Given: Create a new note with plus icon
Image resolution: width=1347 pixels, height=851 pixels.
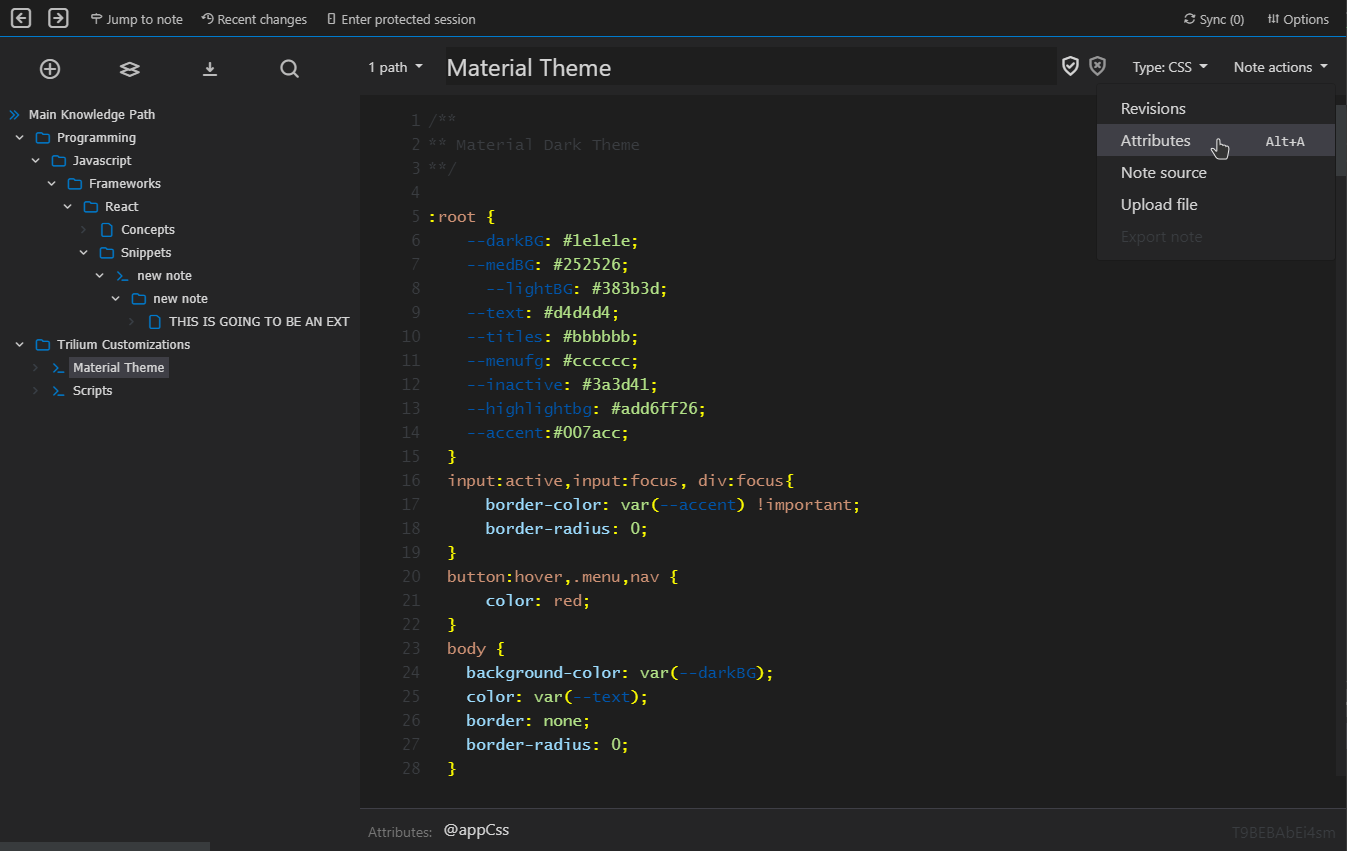Looking at the screenshot, I should [50, 68].
